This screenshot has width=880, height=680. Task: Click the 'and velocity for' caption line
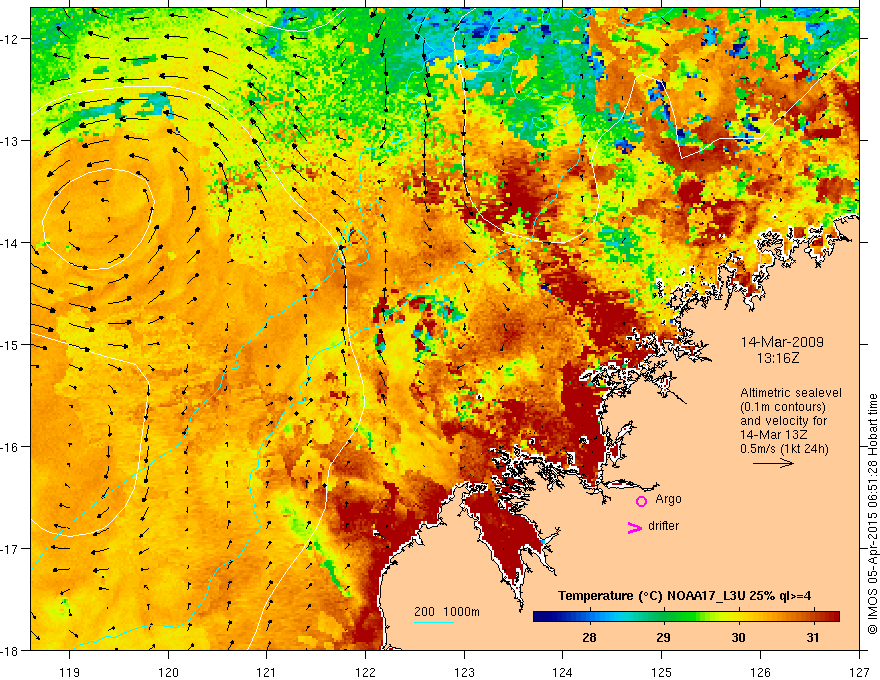[x=783, y=421]
